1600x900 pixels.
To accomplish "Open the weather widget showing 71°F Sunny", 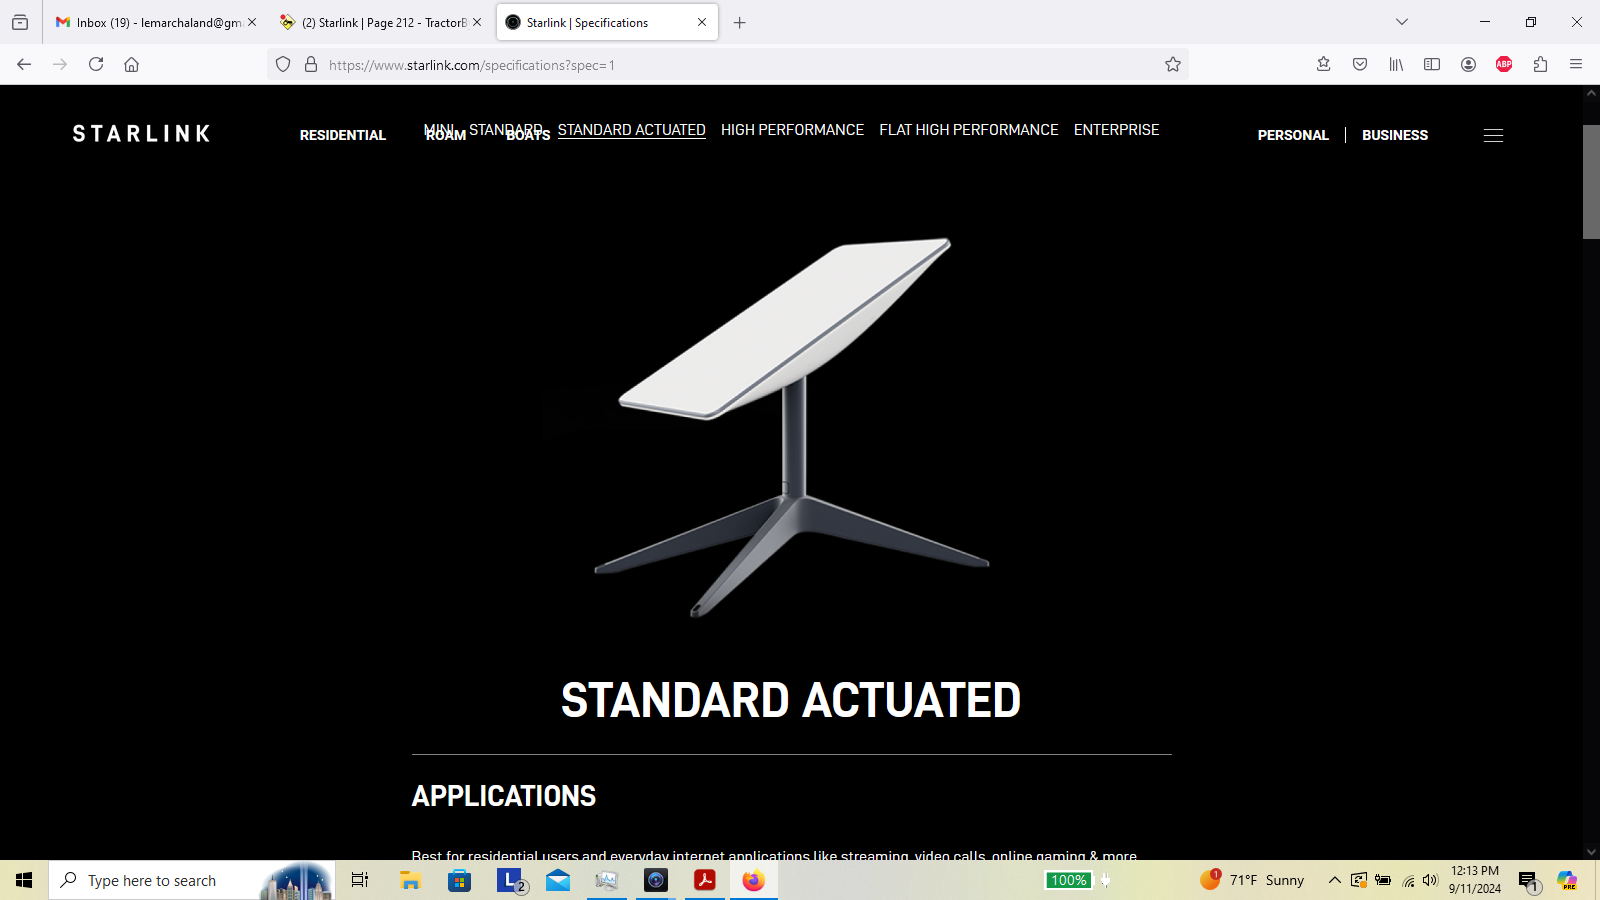I will tap(1252, 880).
